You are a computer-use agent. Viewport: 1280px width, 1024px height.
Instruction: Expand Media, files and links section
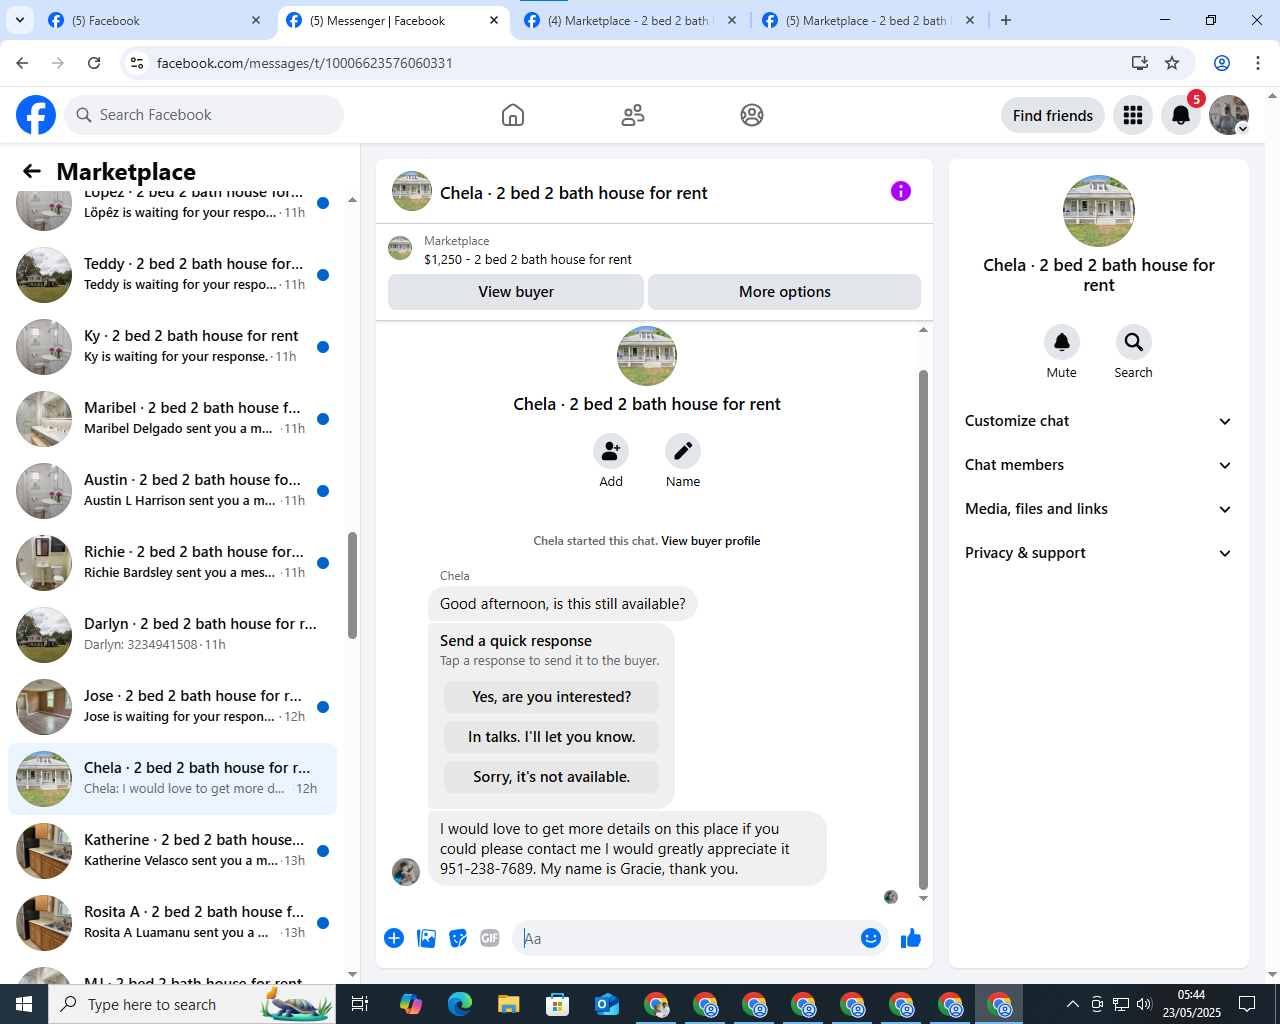coord(1098,509)
